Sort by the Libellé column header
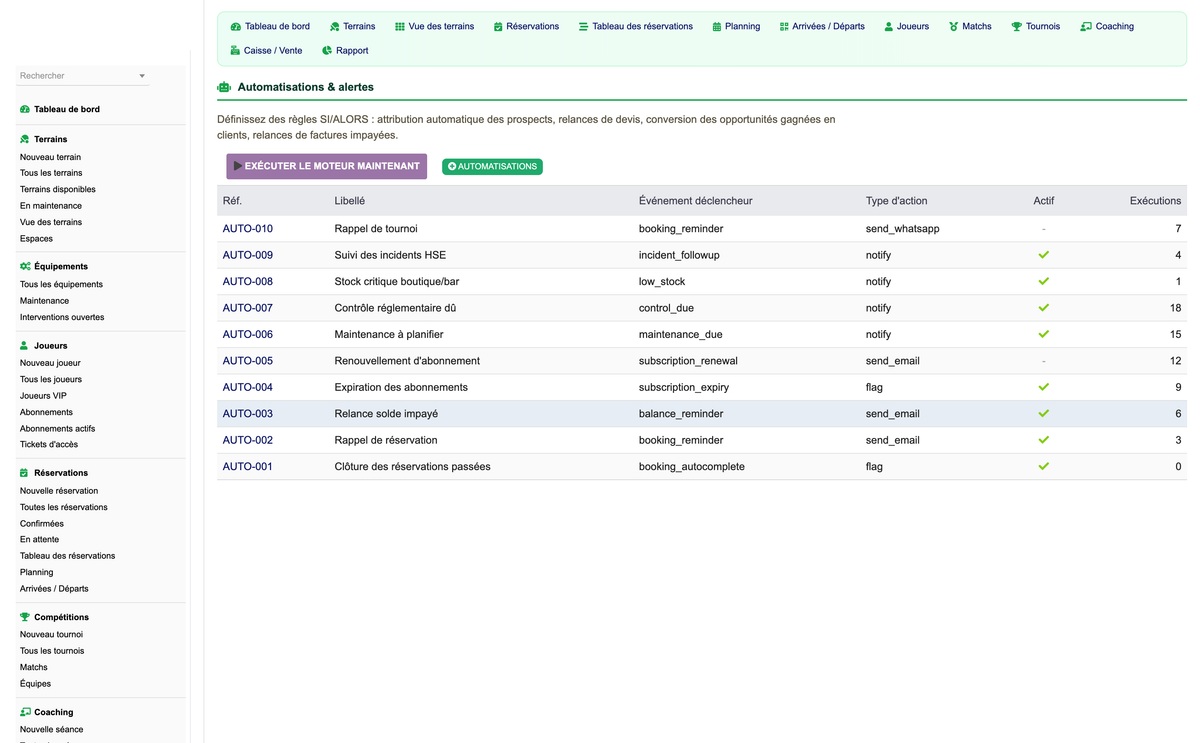The width and height of the screenshot is (1200, 743). (350, 201)
